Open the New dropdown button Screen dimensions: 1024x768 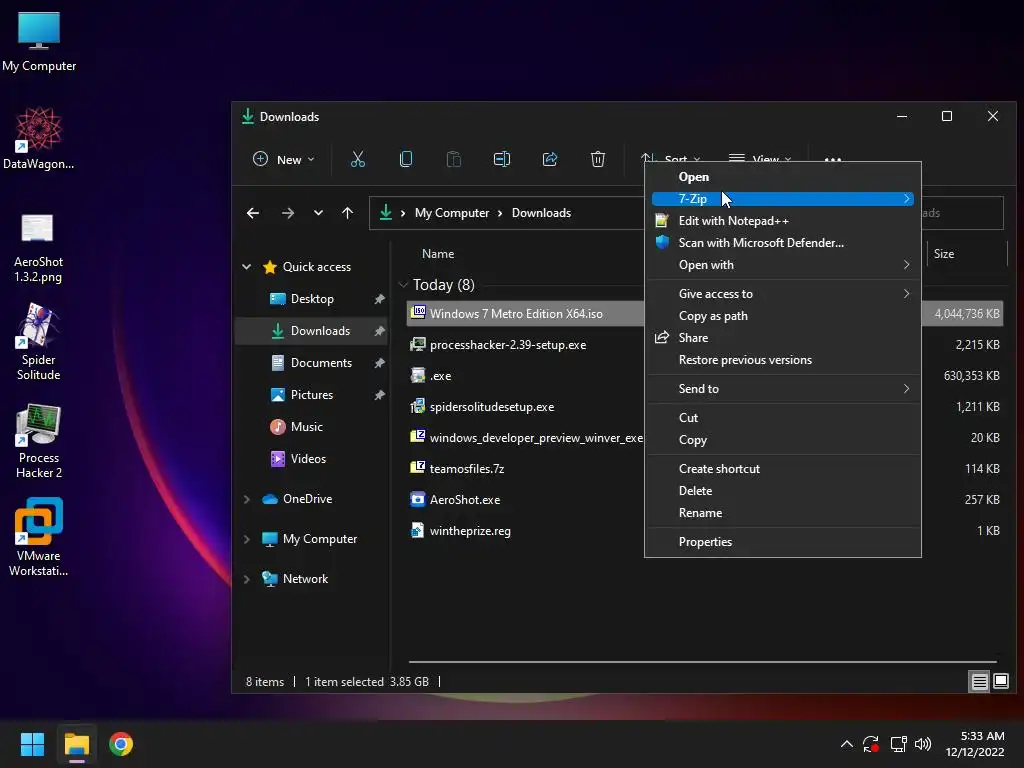pos(283,159)
